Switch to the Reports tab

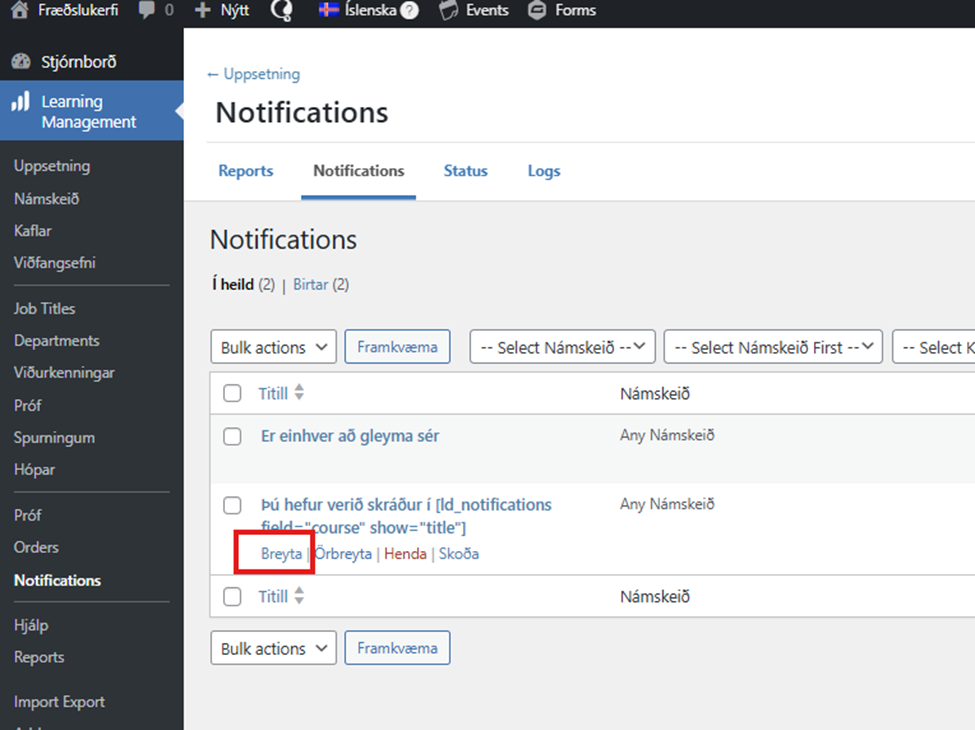click(x=246, y=171)
